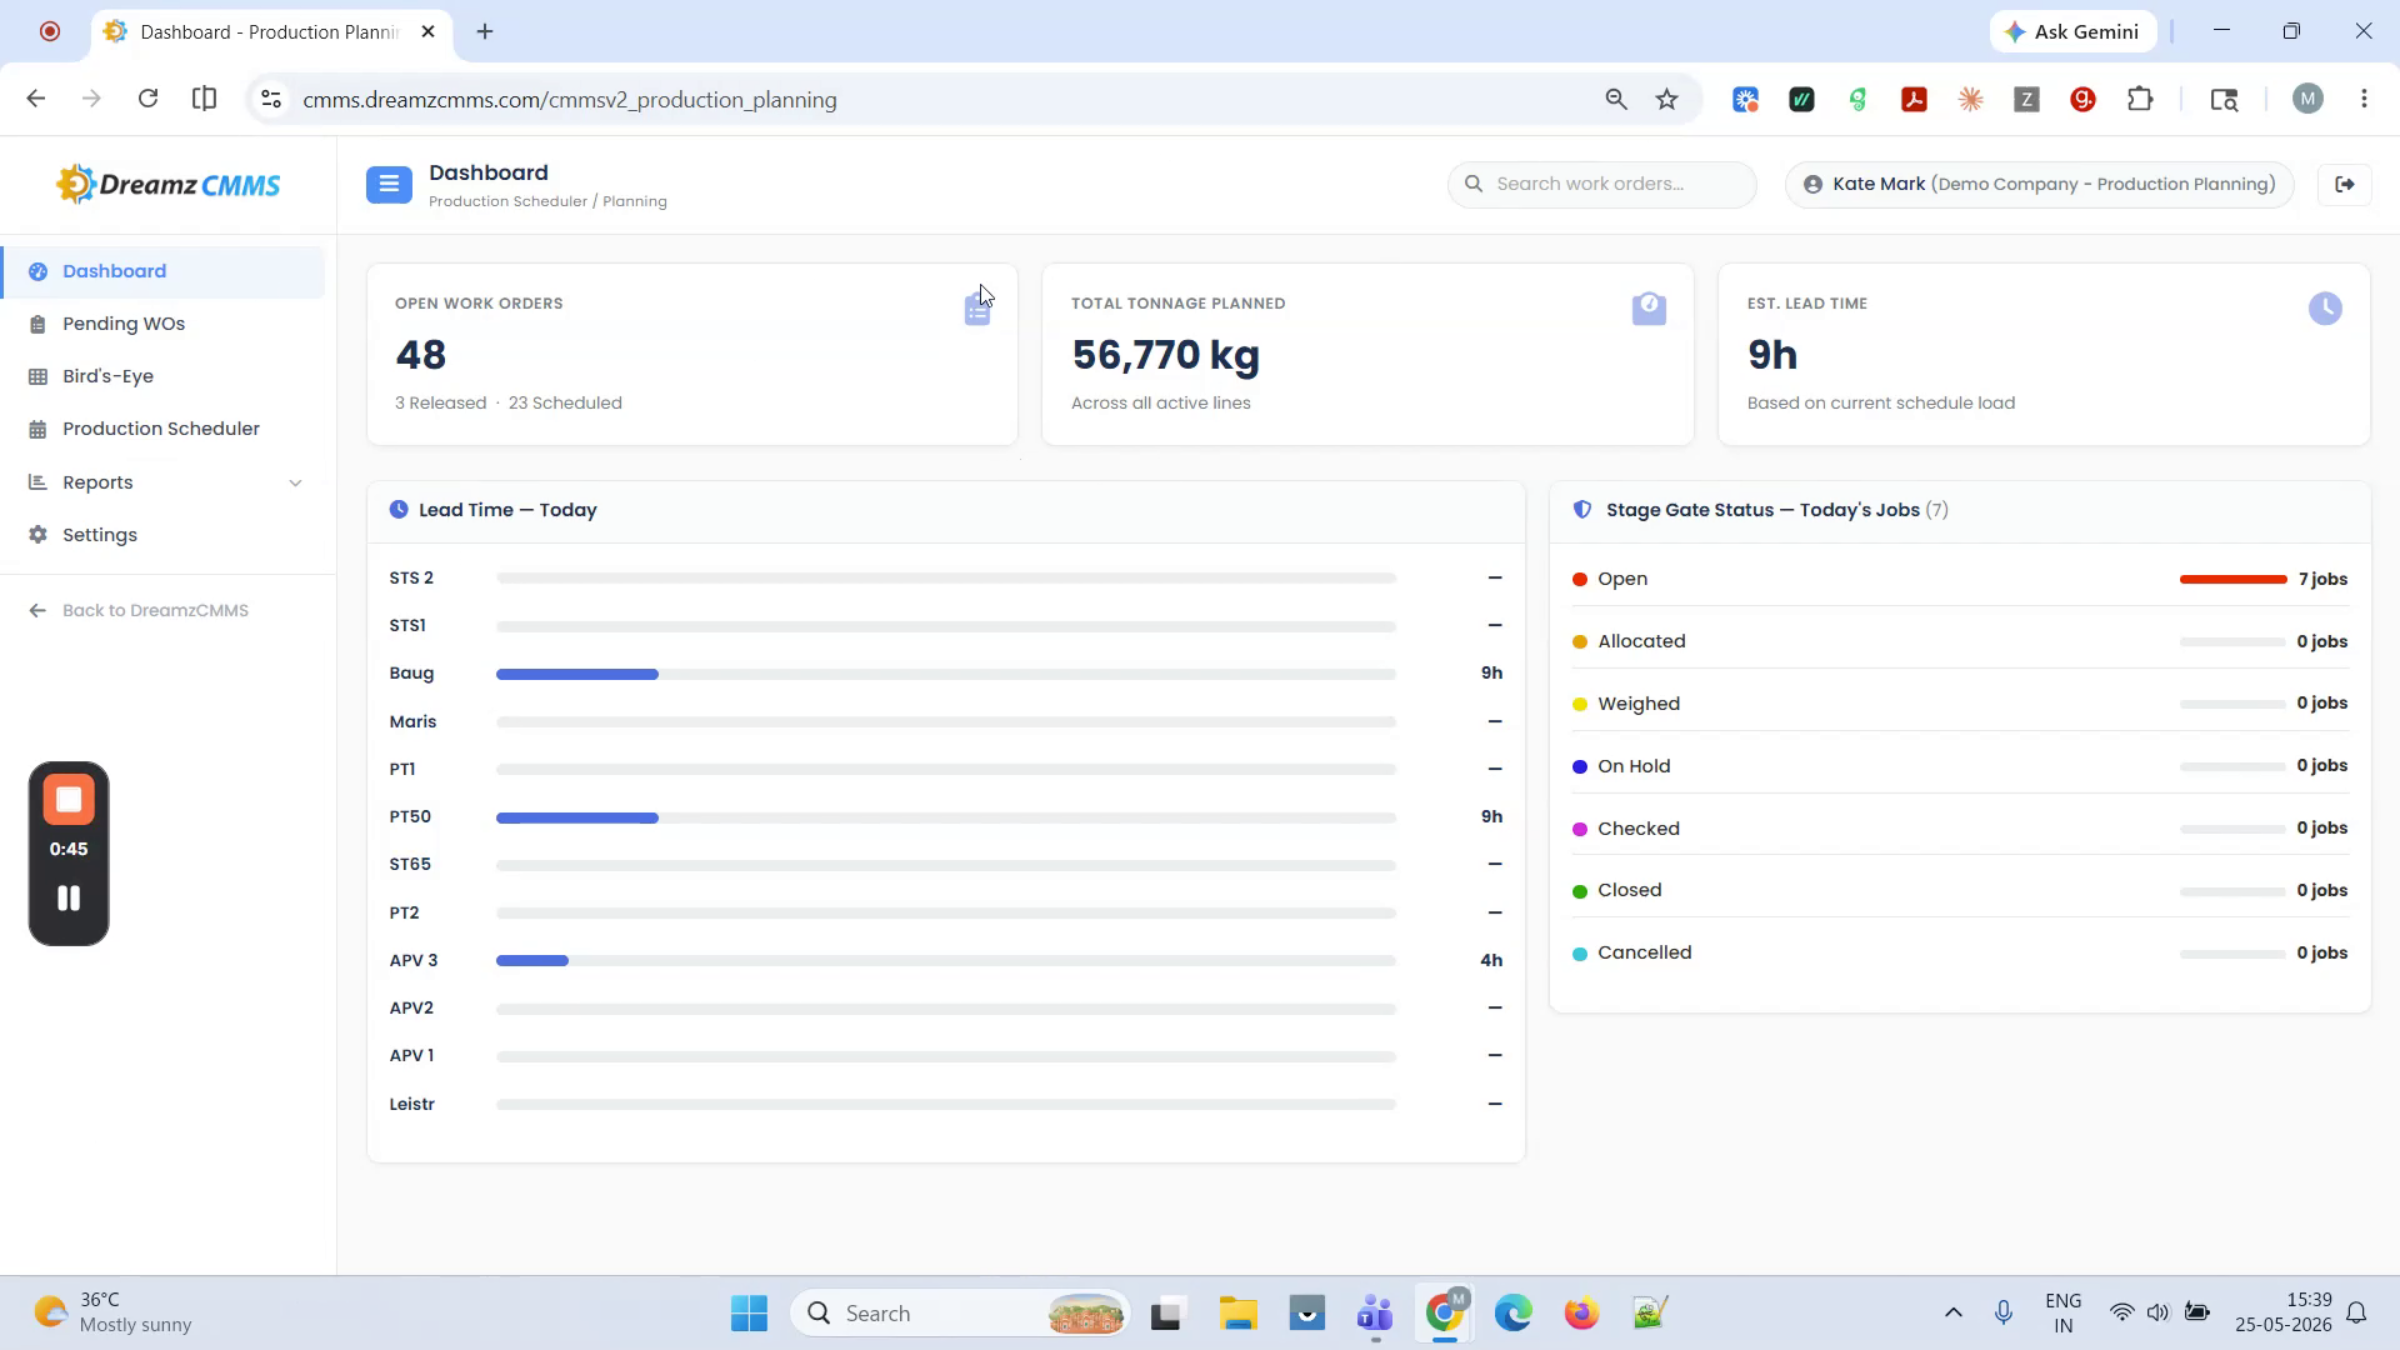
Task: Stop the screen recording with the orange stop button
Action: click(x=68, y=799)
